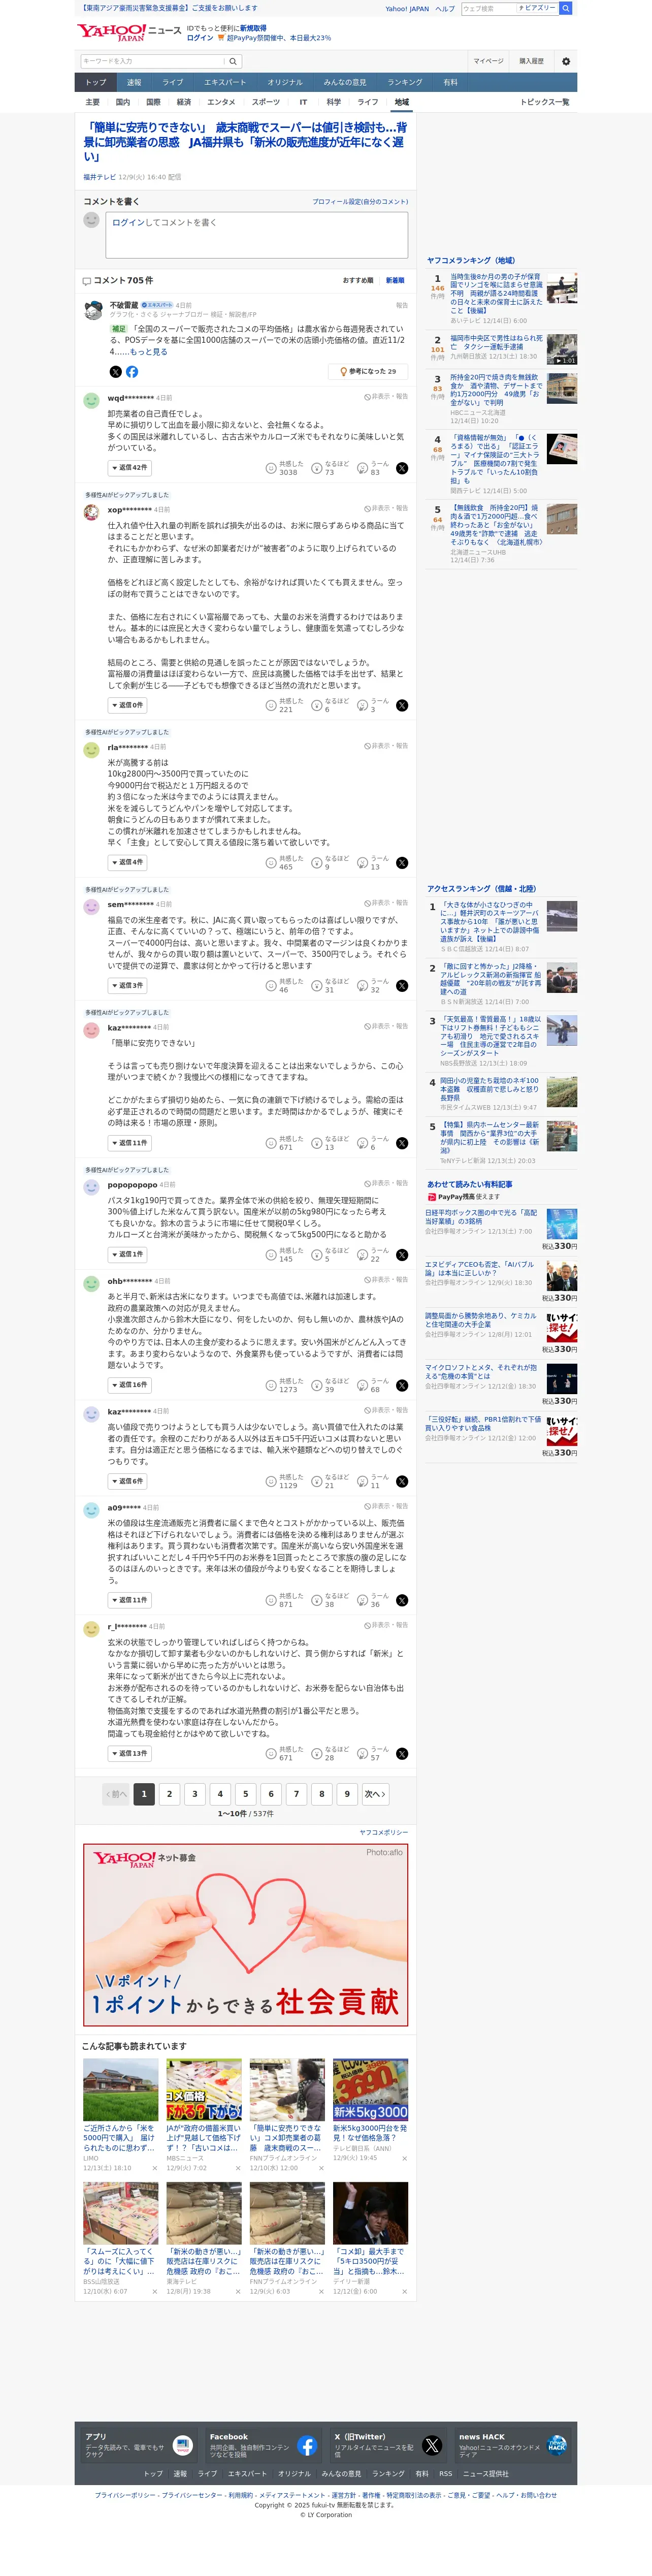Share wqd's comment via X icon
The image size is (652, 2576).
[402, 468]
